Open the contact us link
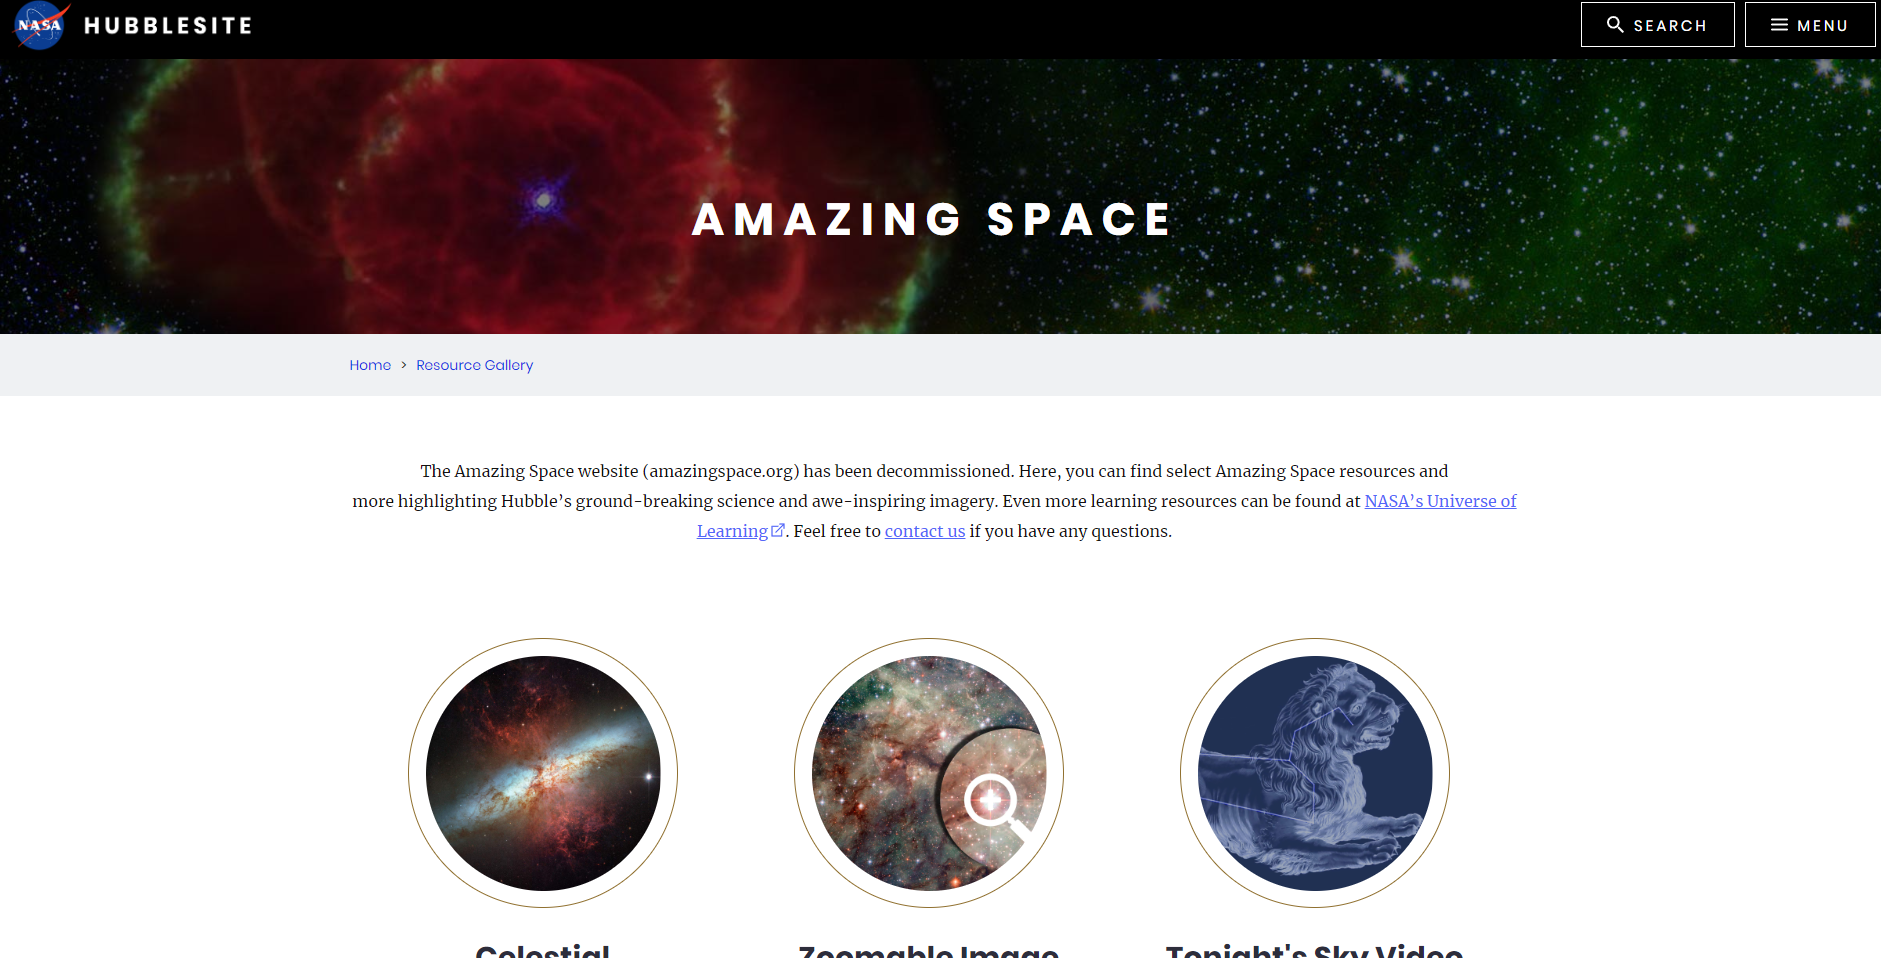This screenshot has height=958, width=1881. click(925, 531)
